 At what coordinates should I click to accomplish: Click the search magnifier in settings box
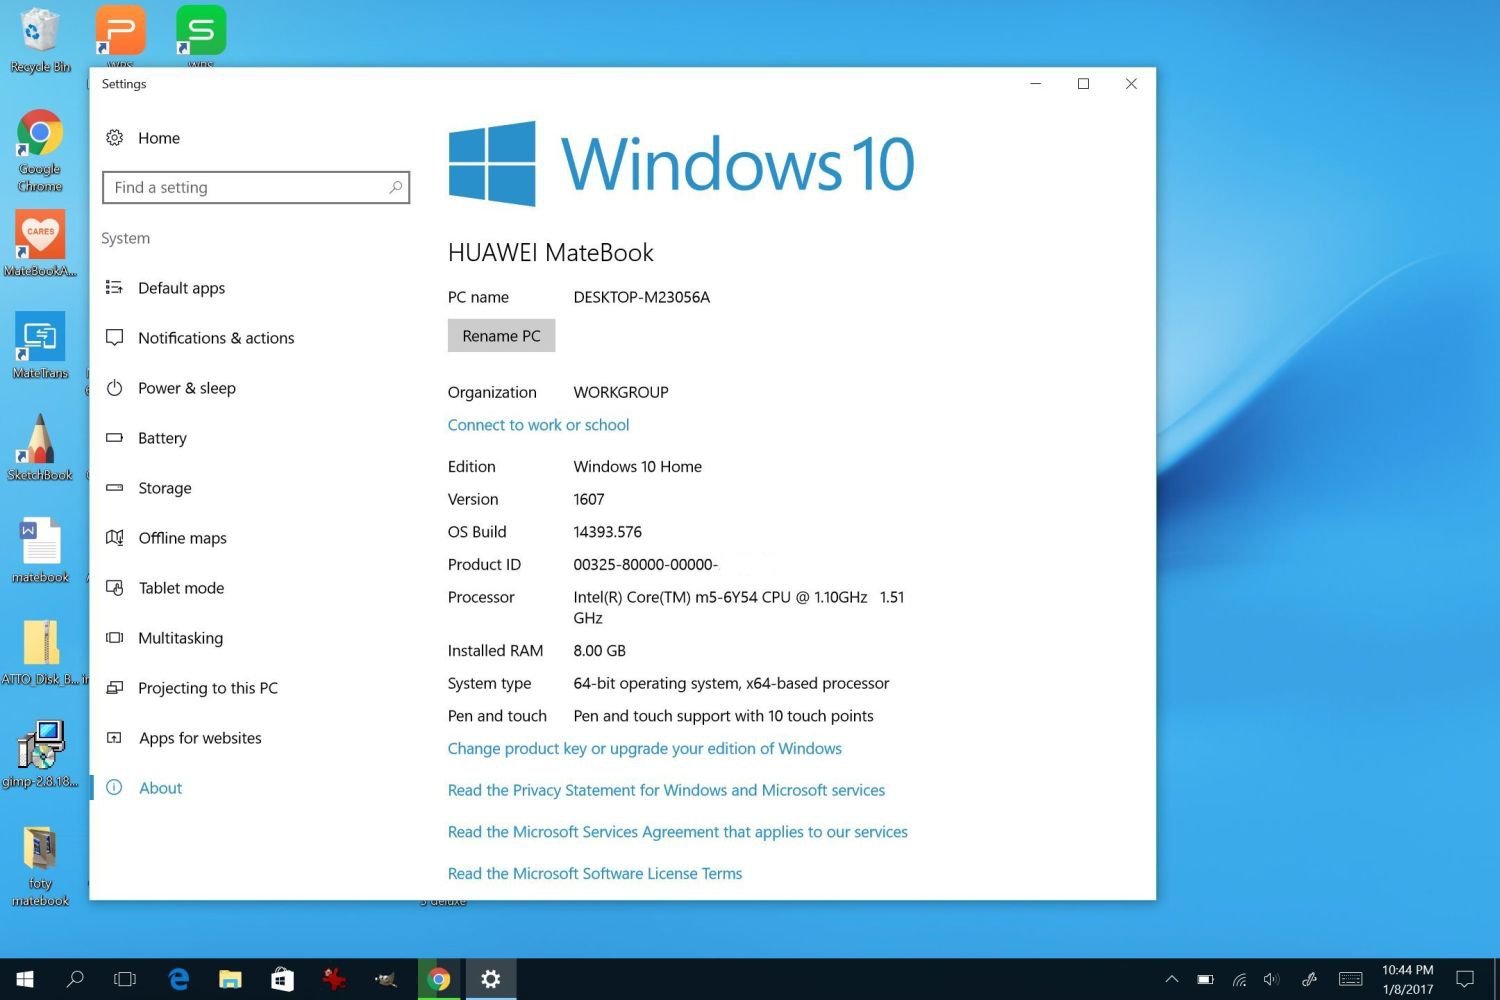pyautogui.click(x=396, y=187)
